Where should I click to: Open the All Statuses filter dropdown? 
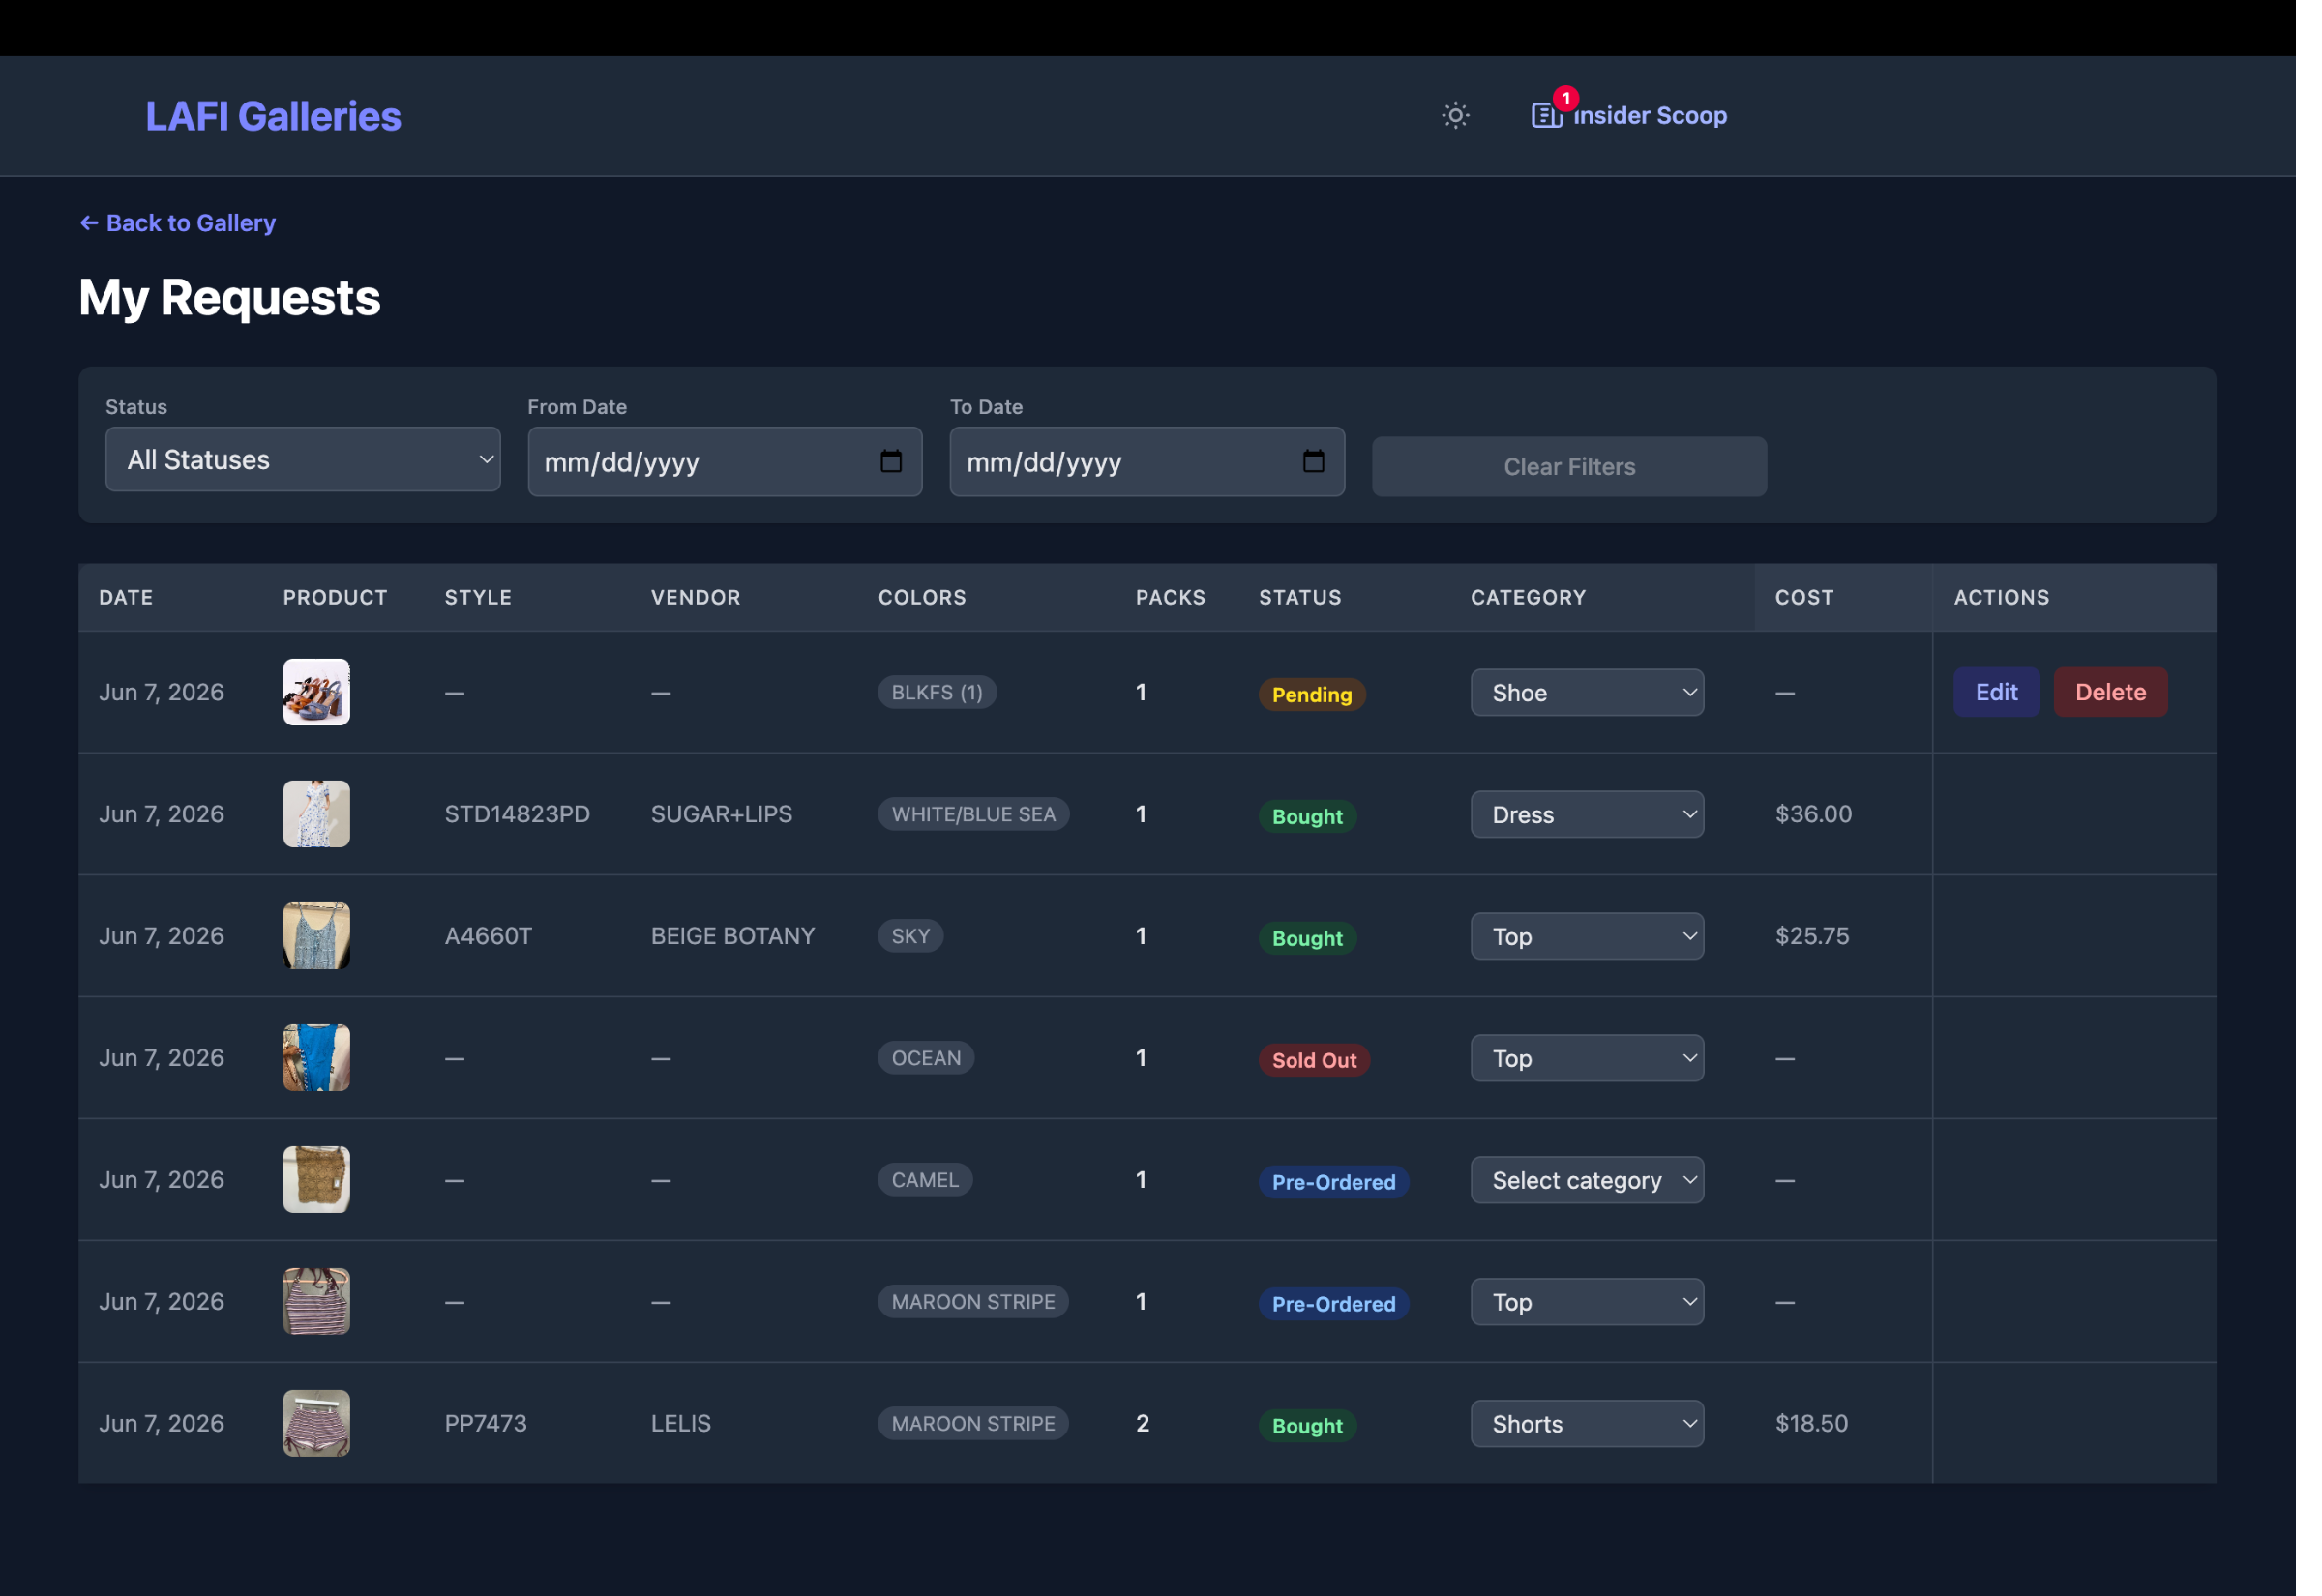303,460
